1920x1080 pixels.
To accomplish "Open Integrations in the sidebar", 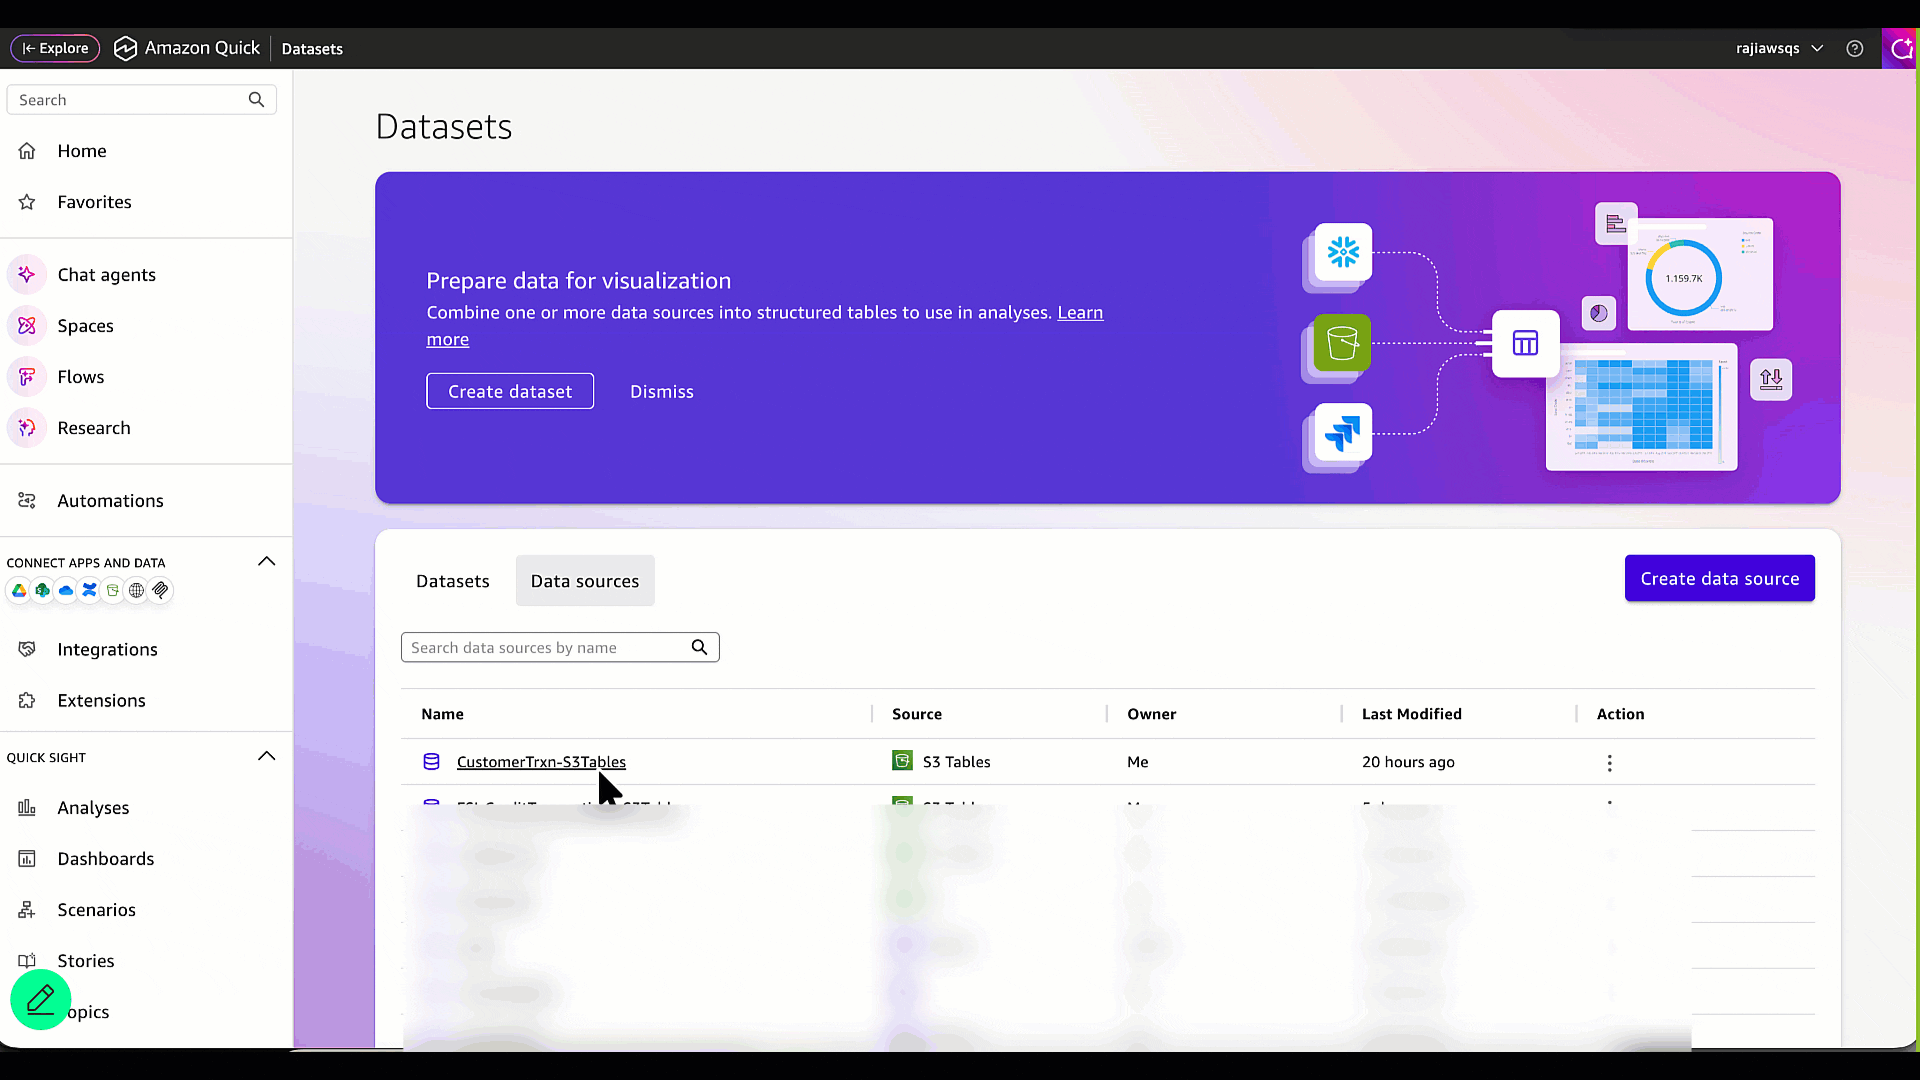I will (107, 649).
